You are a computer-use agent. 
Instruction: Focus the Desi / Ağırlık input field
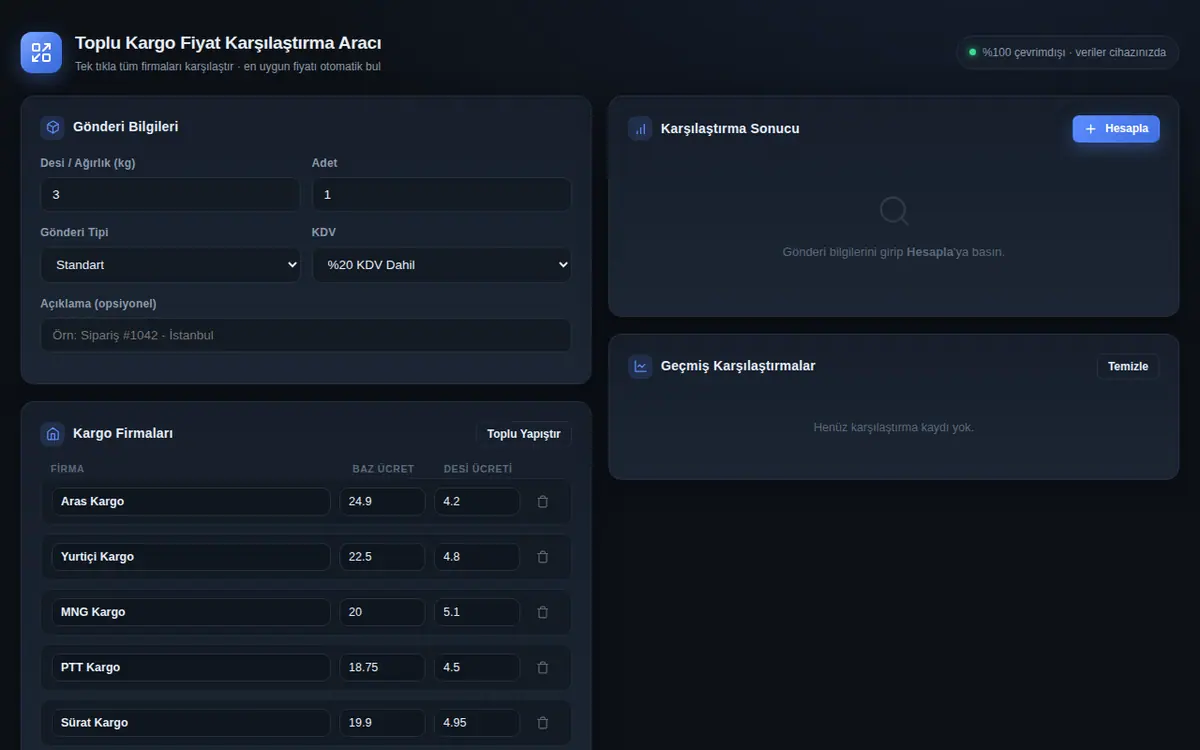tap(170, 195)
